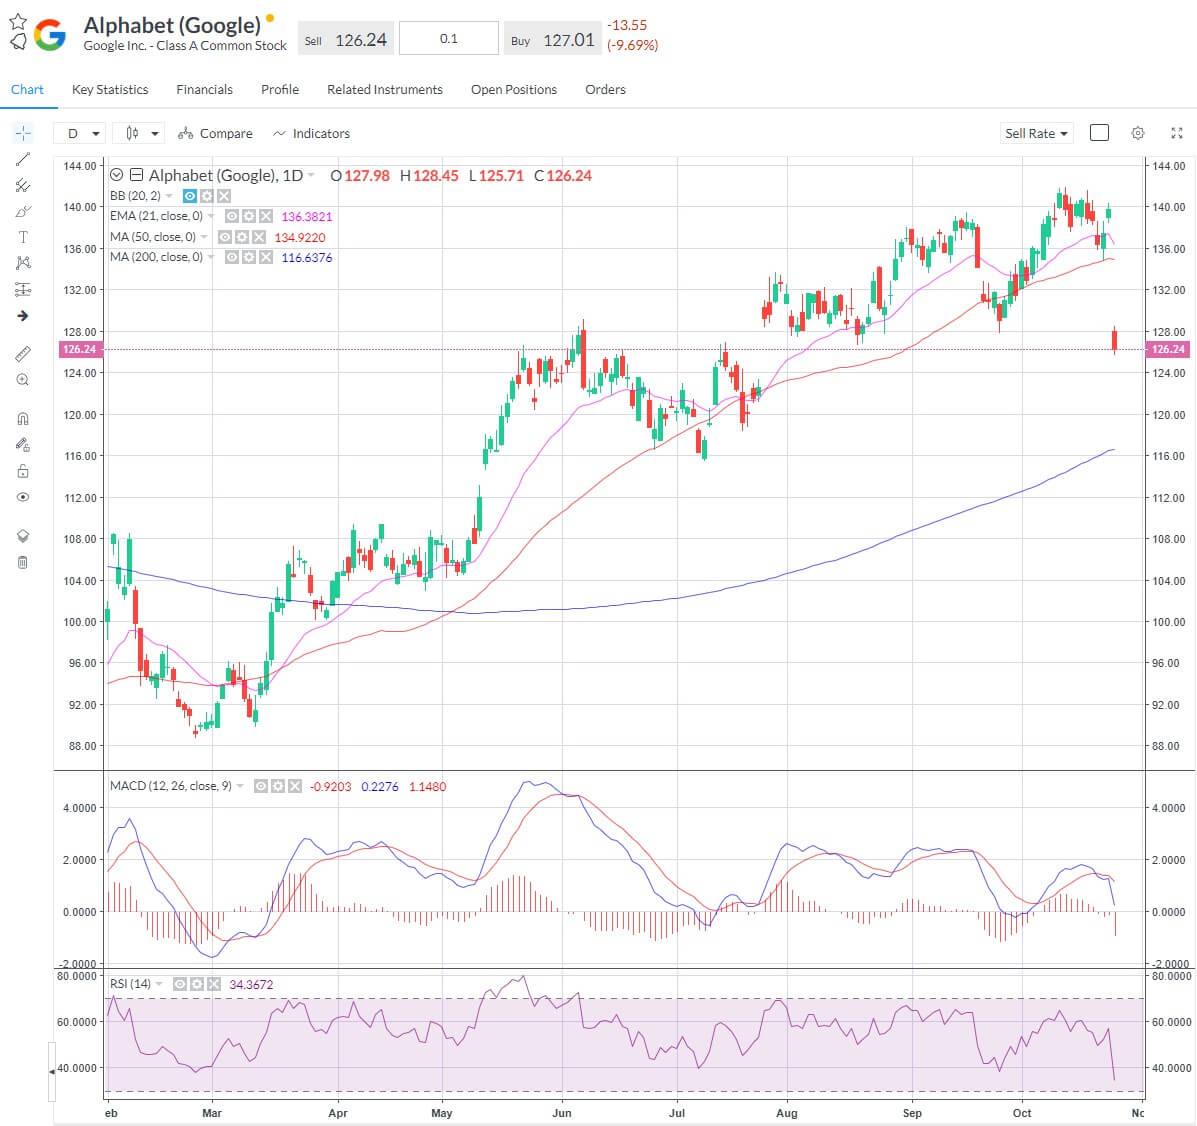Hide all drawings using sidebar eye icon
The width and height of the screenshot is (1197, 1126).
pyautogui.click(x=23, y=497)
